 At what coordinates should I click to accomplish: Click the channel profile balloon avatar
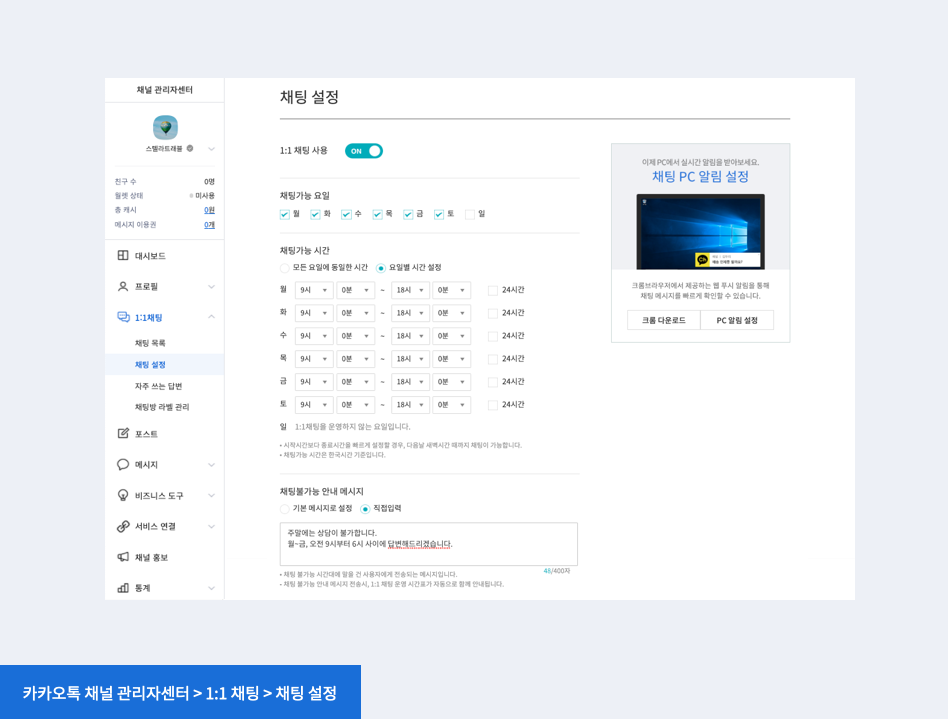point(165,127)
